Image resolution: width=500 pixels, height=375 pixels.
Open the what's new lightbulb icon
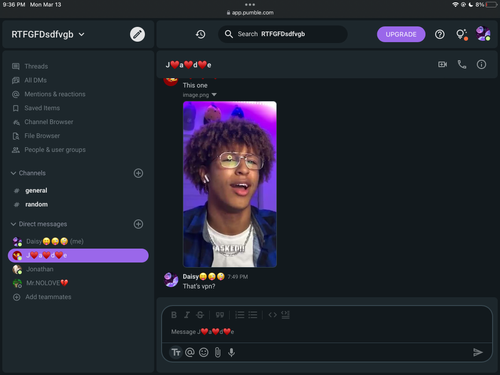click(x=462, y=34)
